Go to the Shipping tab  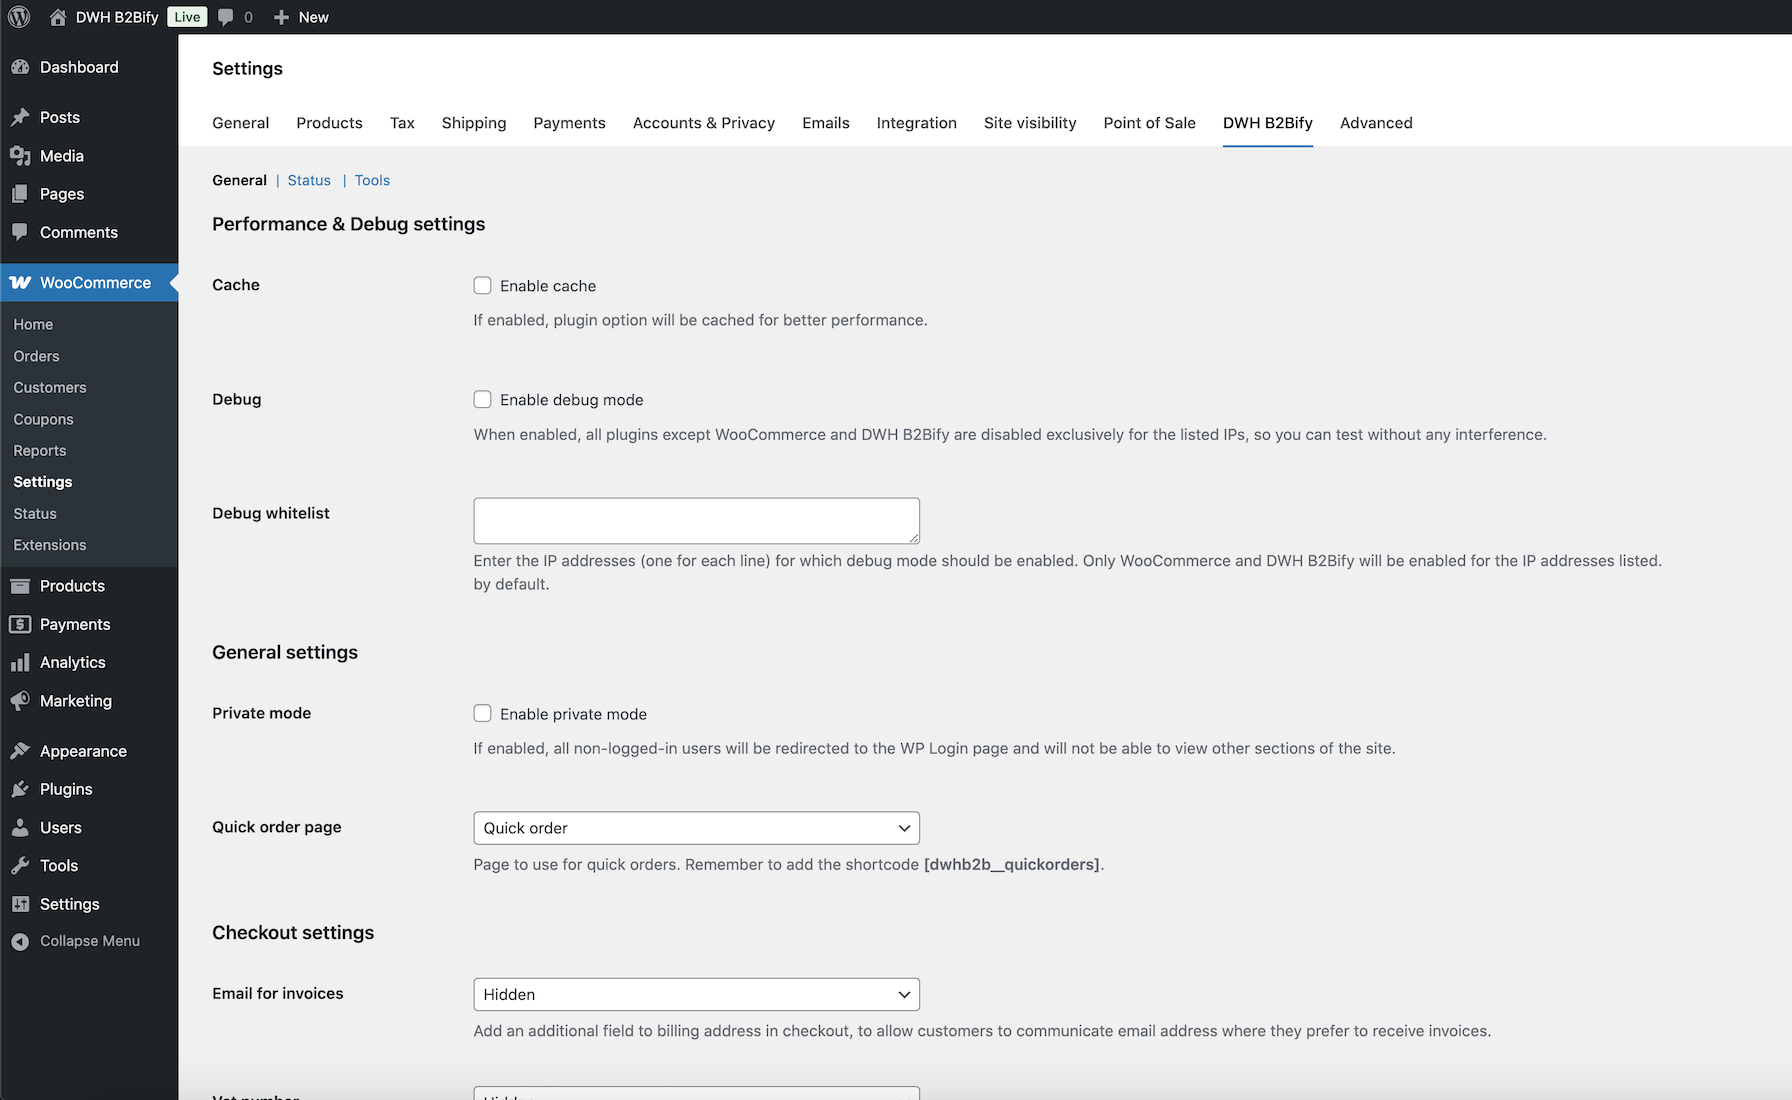pos(474,123)
